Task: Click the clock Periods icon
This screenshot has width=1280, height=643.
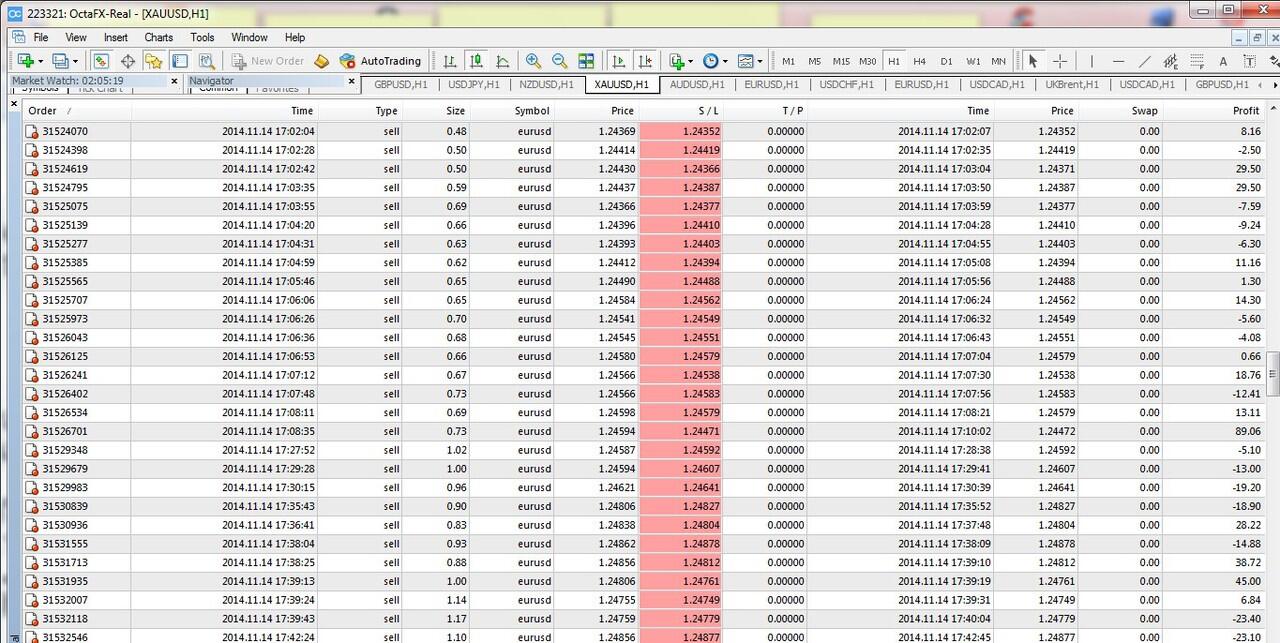Action: point(710,61)
